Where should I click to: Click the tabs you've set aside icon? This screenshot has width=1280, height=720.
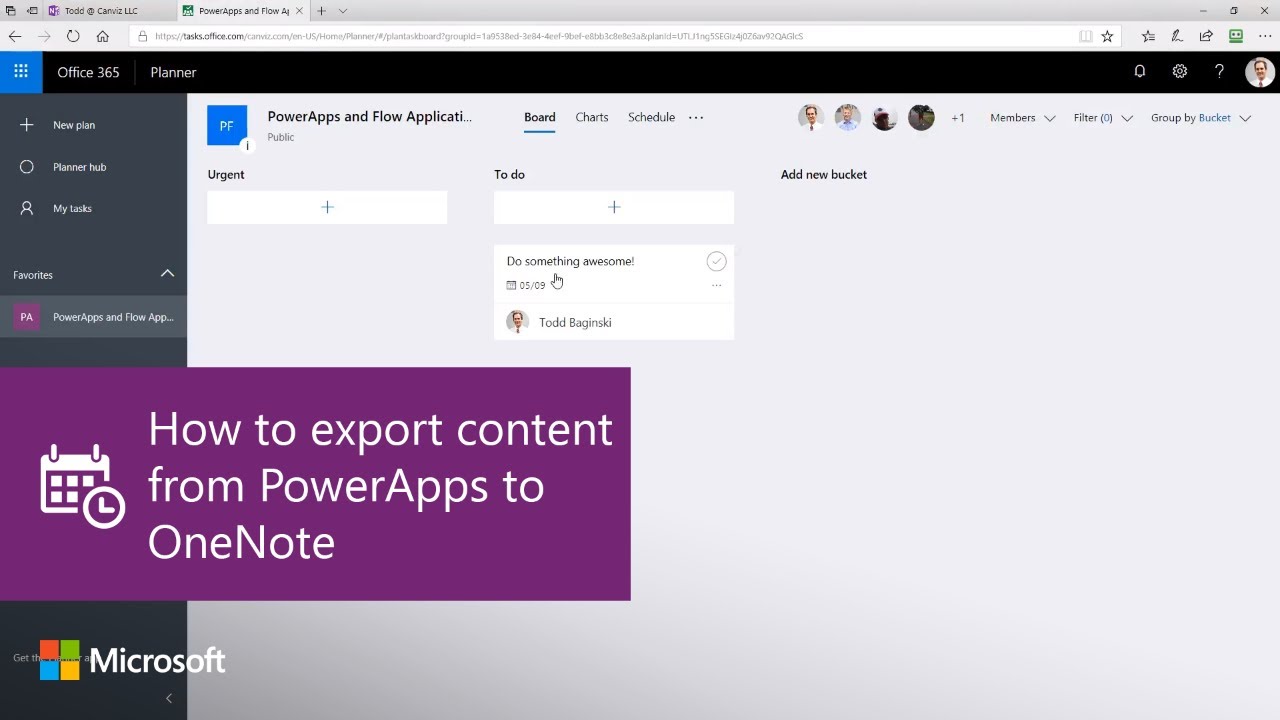coord(11,10)
